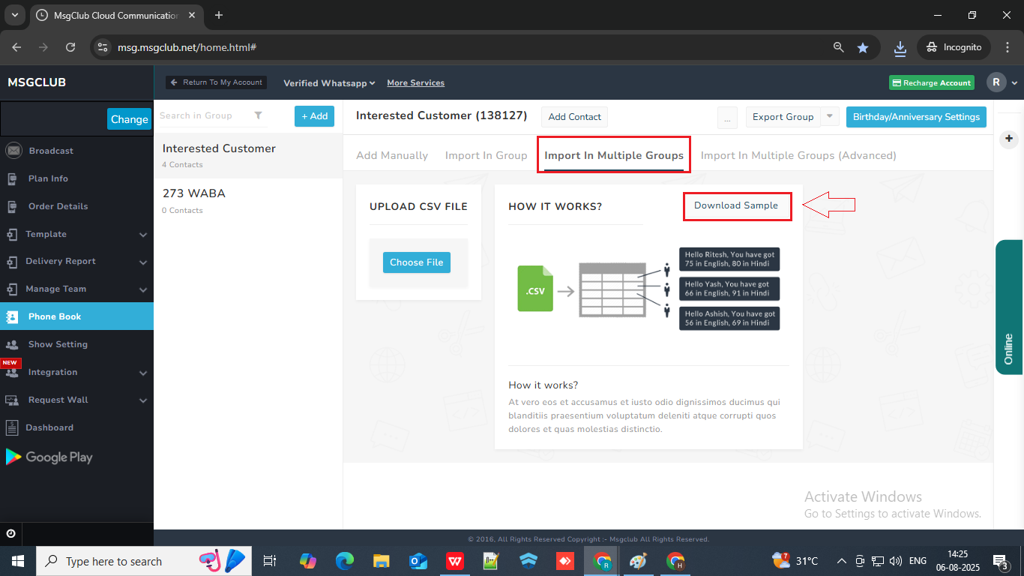This screenshot has height=576, width=1024.
Task: Expand the Template menu chevron
Action: (x=143, y=234)
